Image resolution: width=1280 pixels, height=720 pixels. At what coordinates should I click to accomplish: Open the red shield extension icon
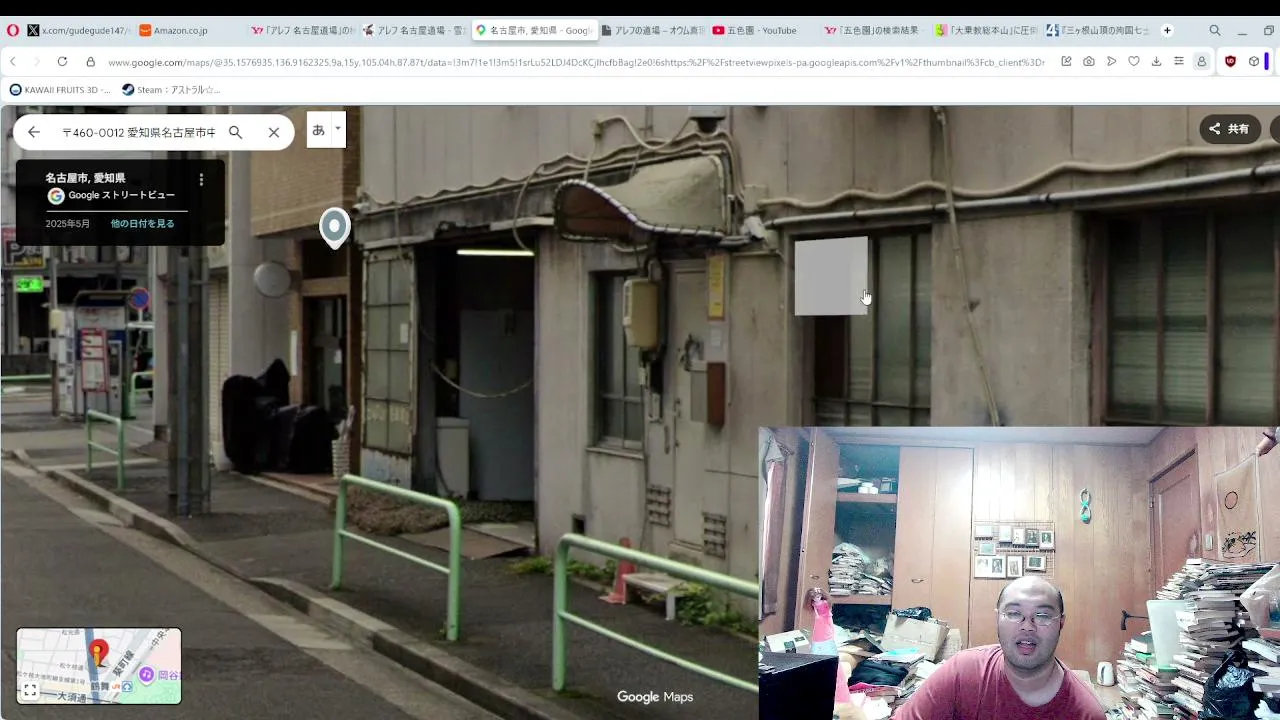(1230, 62)
